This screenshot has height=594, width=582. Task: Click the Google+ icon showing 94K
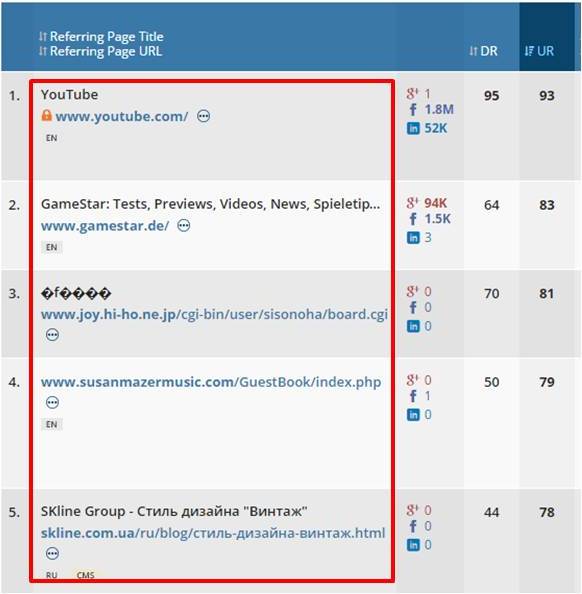coord(413,203)
